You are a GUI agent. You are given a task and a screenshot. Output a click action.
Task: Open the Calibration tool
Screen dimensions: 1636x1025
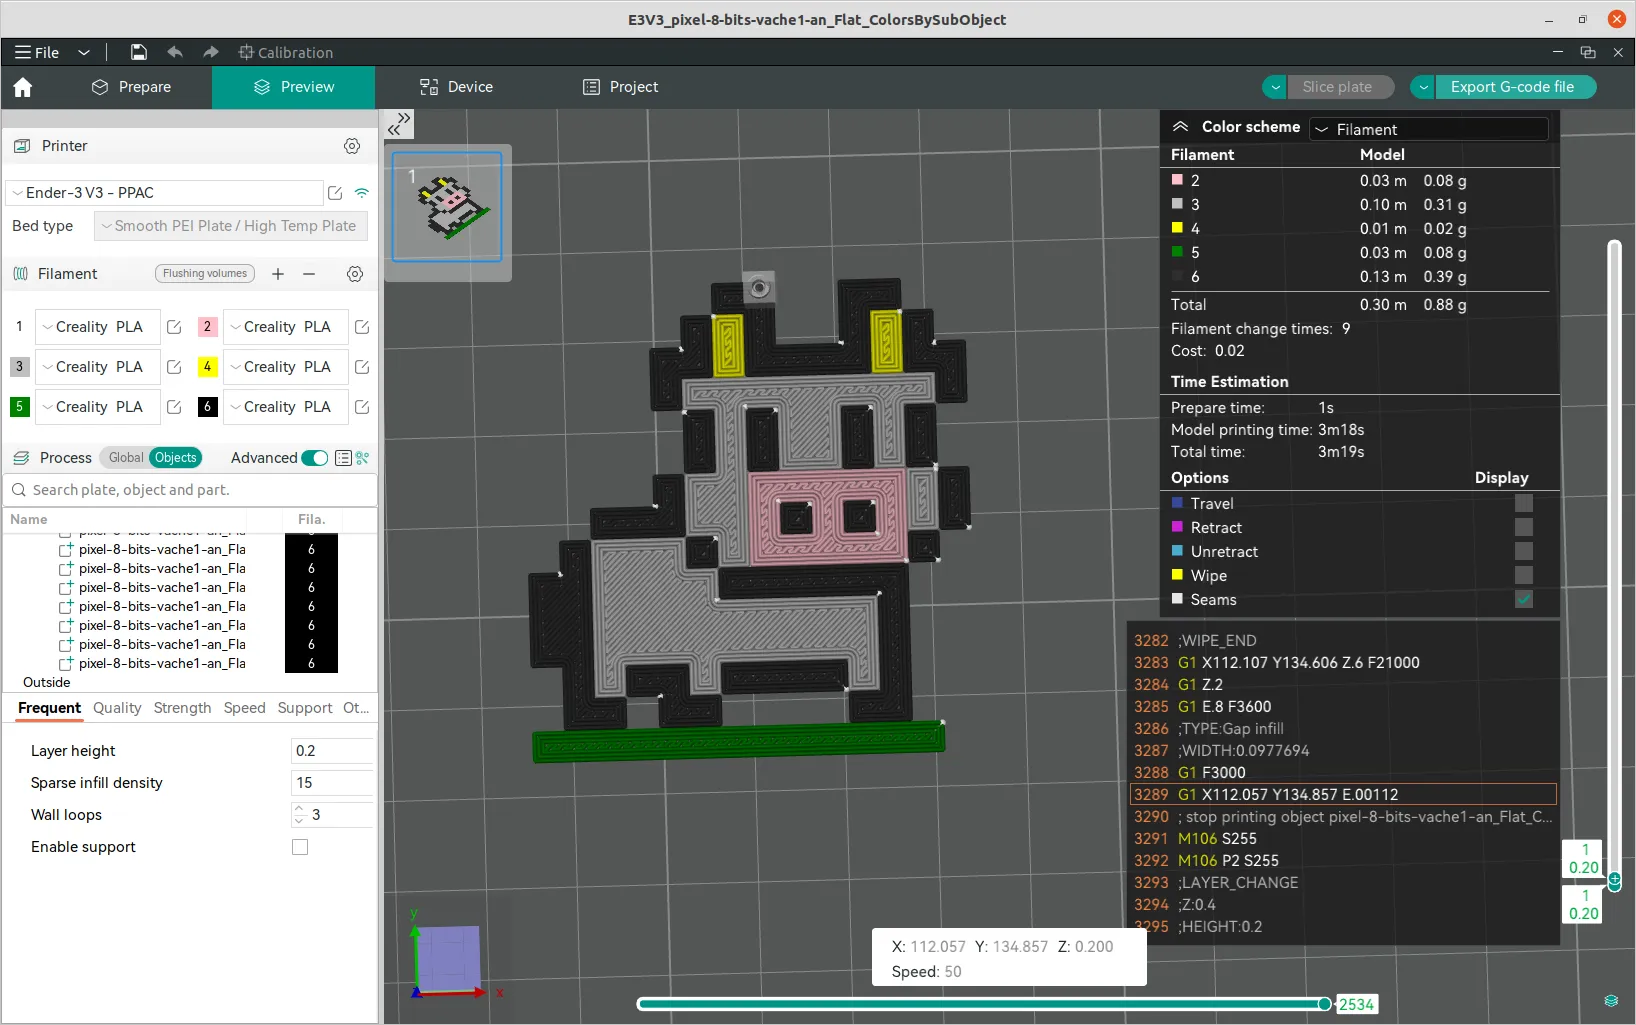click(x=285, y=53)
